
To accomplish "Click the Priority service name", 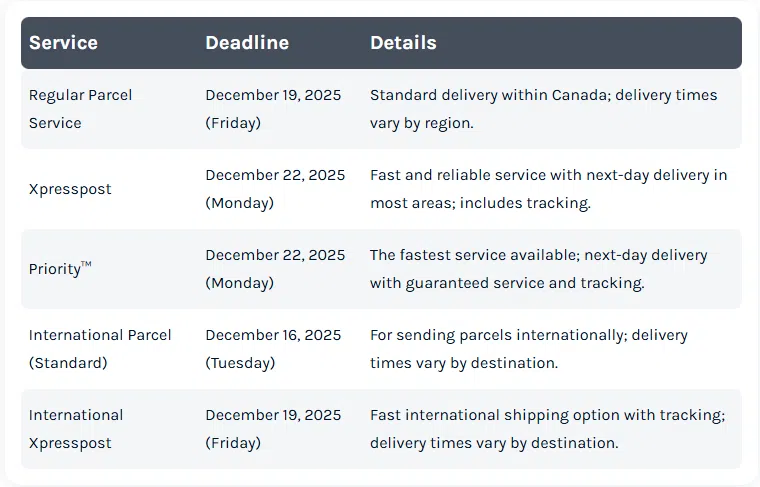I will [55, 270].
